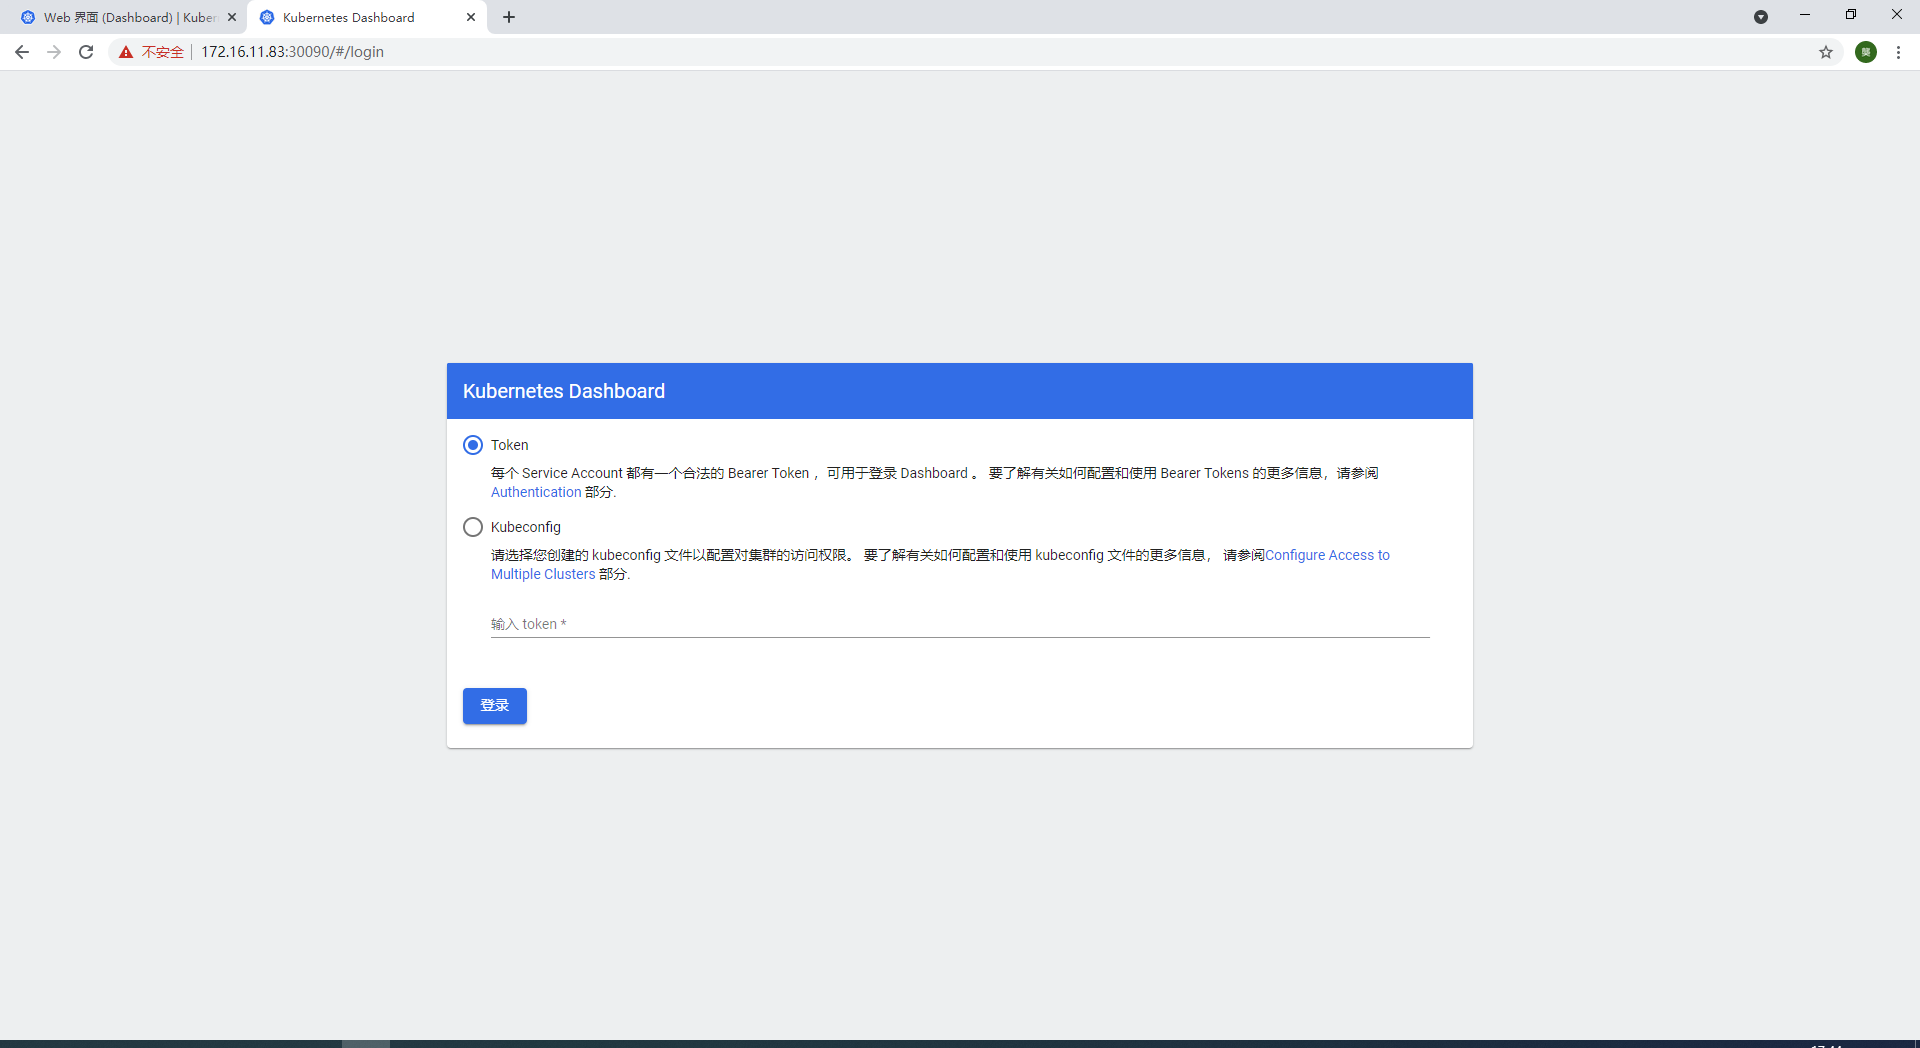Screen dimensions: 1920x1048
Task: Click the Kubernetes Dashboard card title
Action: pos(564,391)
